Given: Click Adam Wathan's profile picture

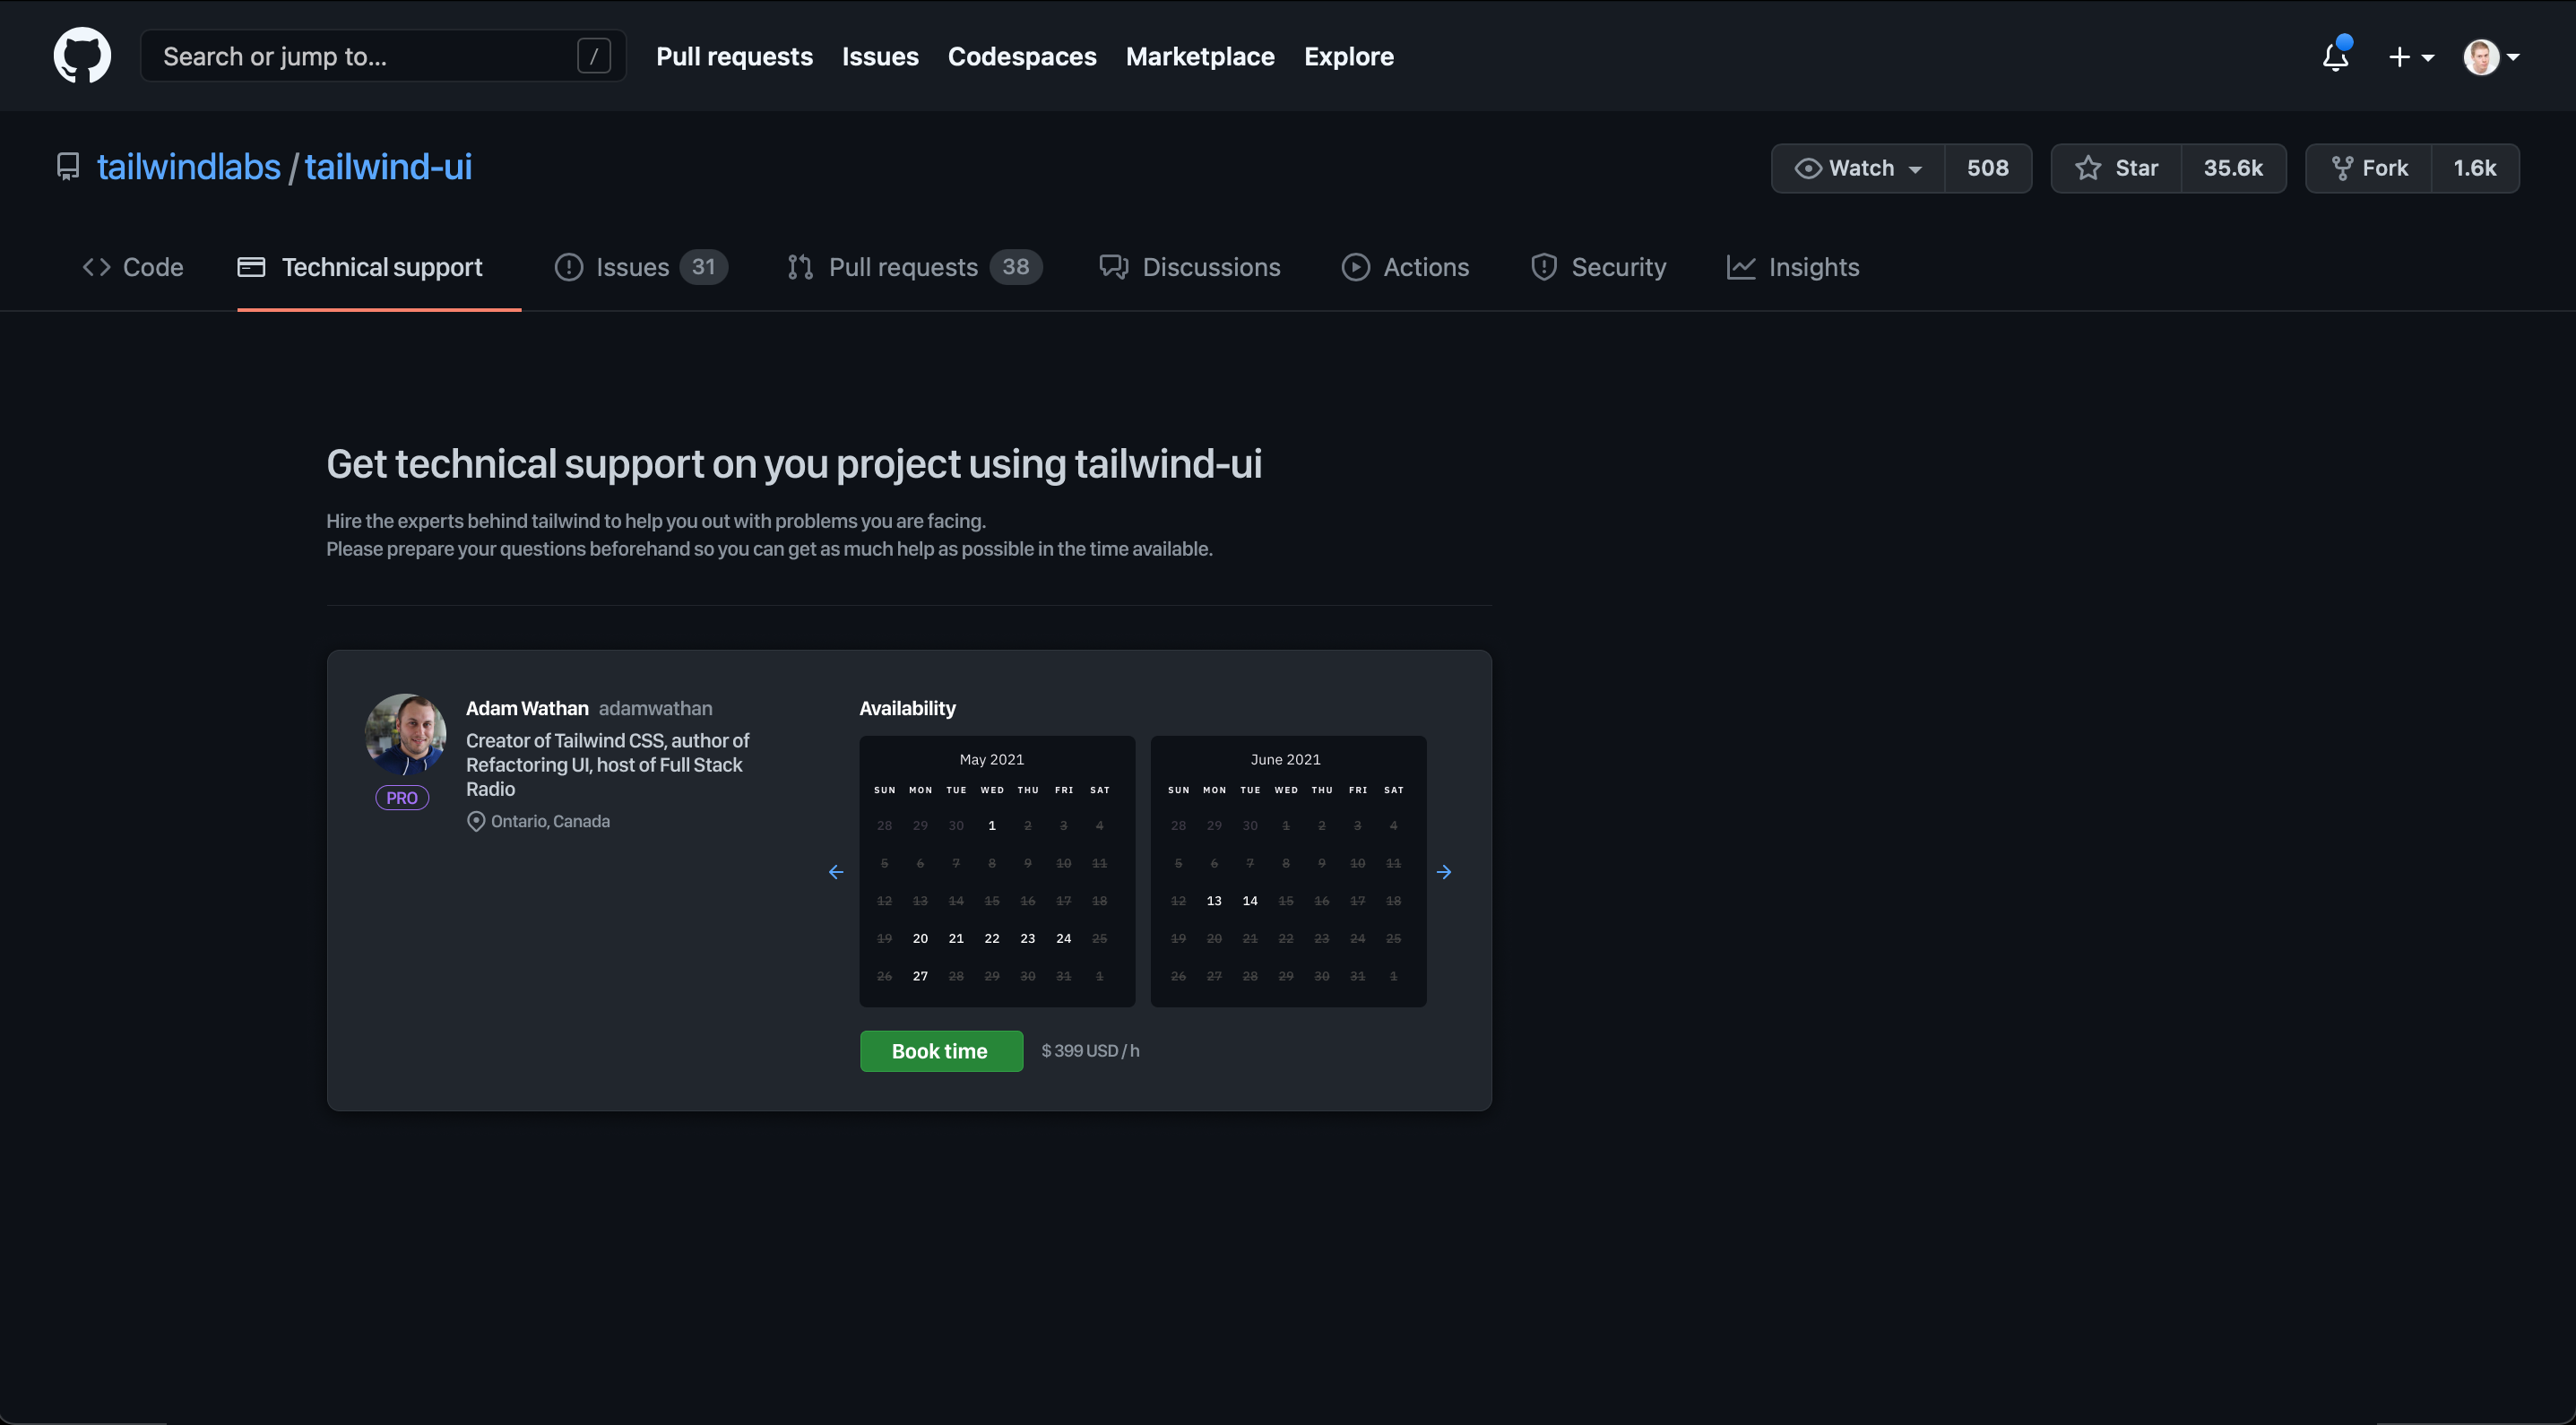Looking at the screenshot, I should tap(405, 733).
